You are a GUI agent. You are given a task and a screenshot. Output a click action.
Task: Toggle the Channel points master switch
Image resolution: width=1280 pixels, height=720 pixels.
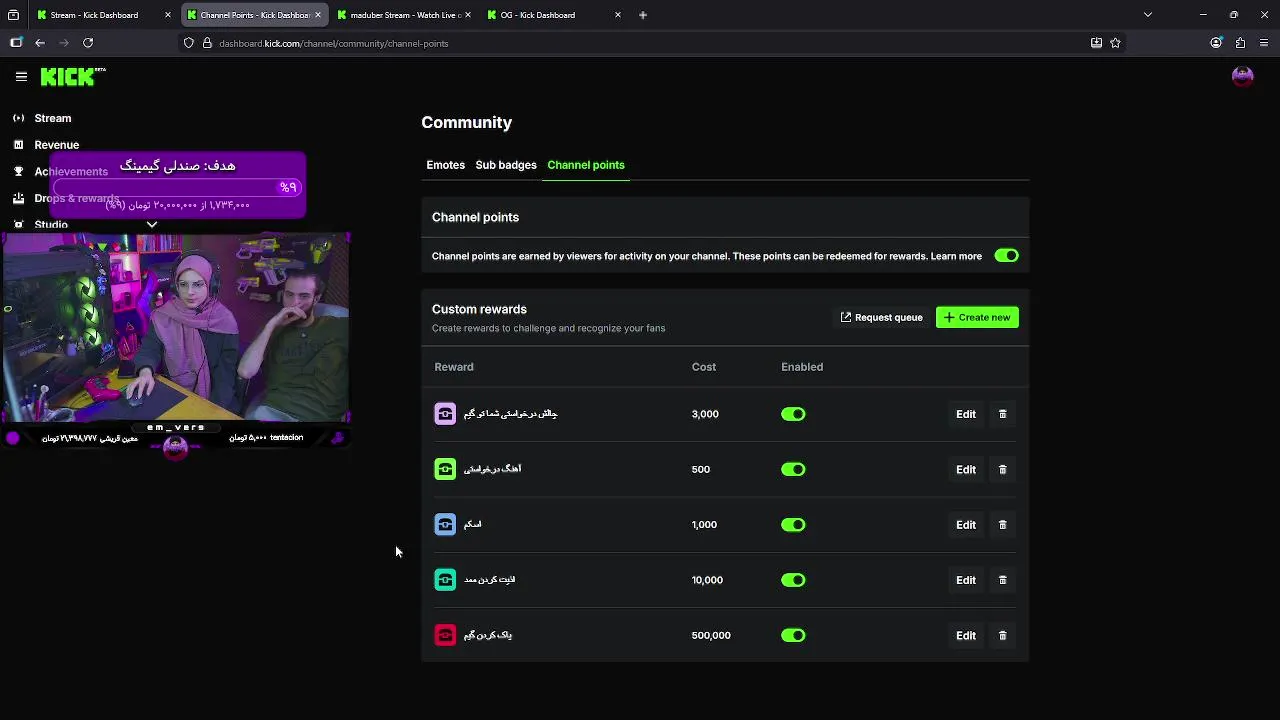coord(1006,256)
